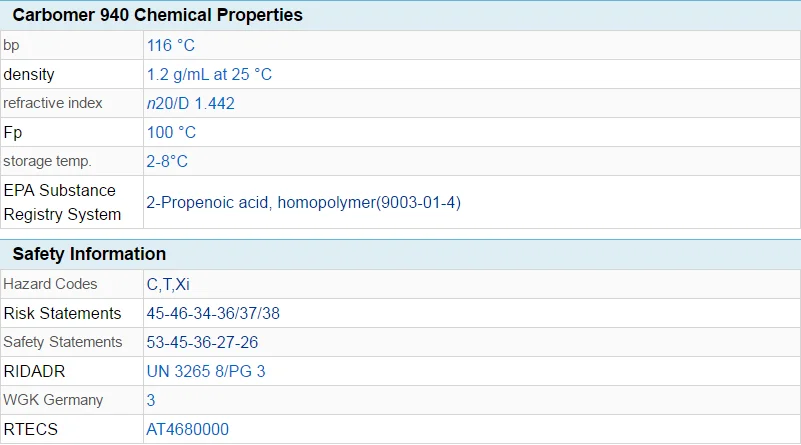Open the 2-Propenoic acid homopolymer link
801x445 pixels.
pos(303,202)
